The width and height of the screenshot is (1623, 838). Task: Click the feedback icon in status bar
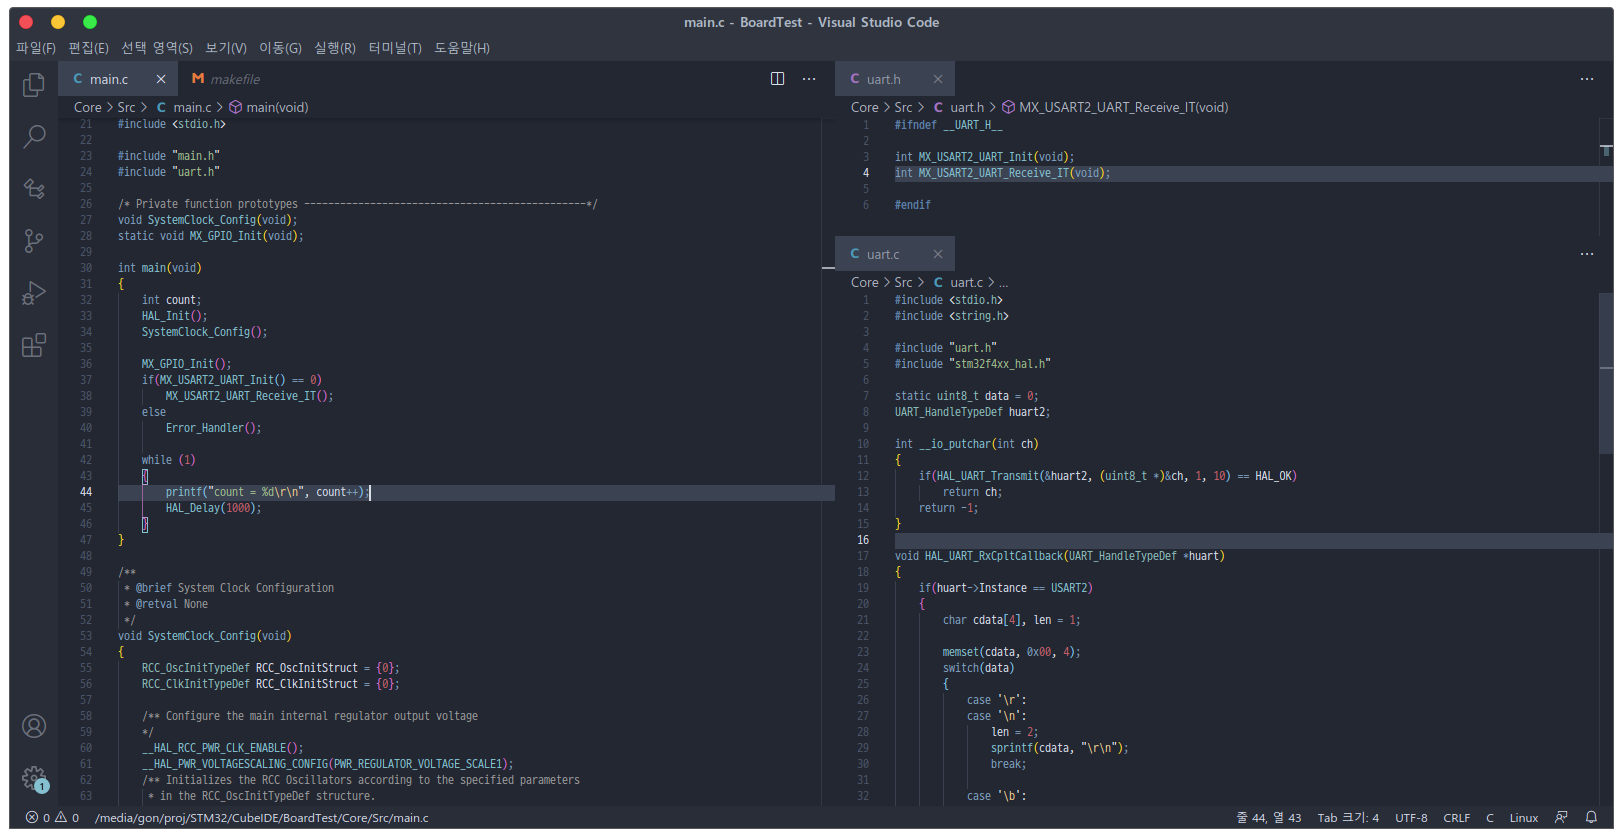coord(1561,817)
